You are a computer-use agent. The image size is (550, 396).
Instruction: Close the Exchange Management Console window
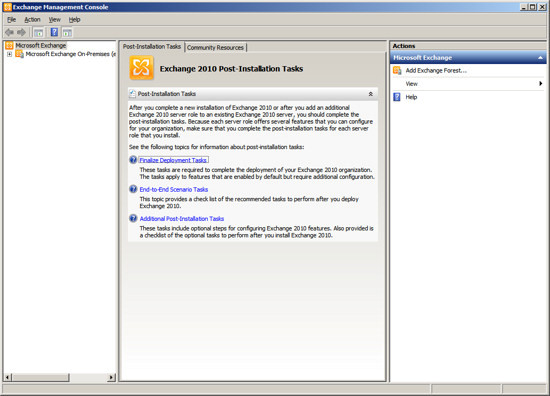point(542,7)
